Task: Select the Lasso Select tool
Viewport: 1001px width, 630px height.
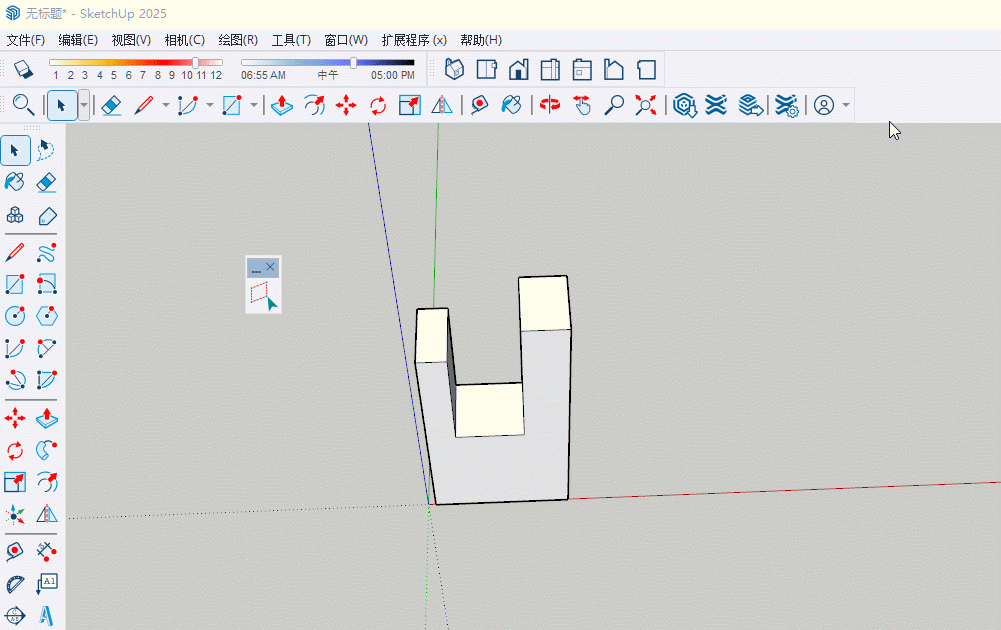Action: (46, 151)
